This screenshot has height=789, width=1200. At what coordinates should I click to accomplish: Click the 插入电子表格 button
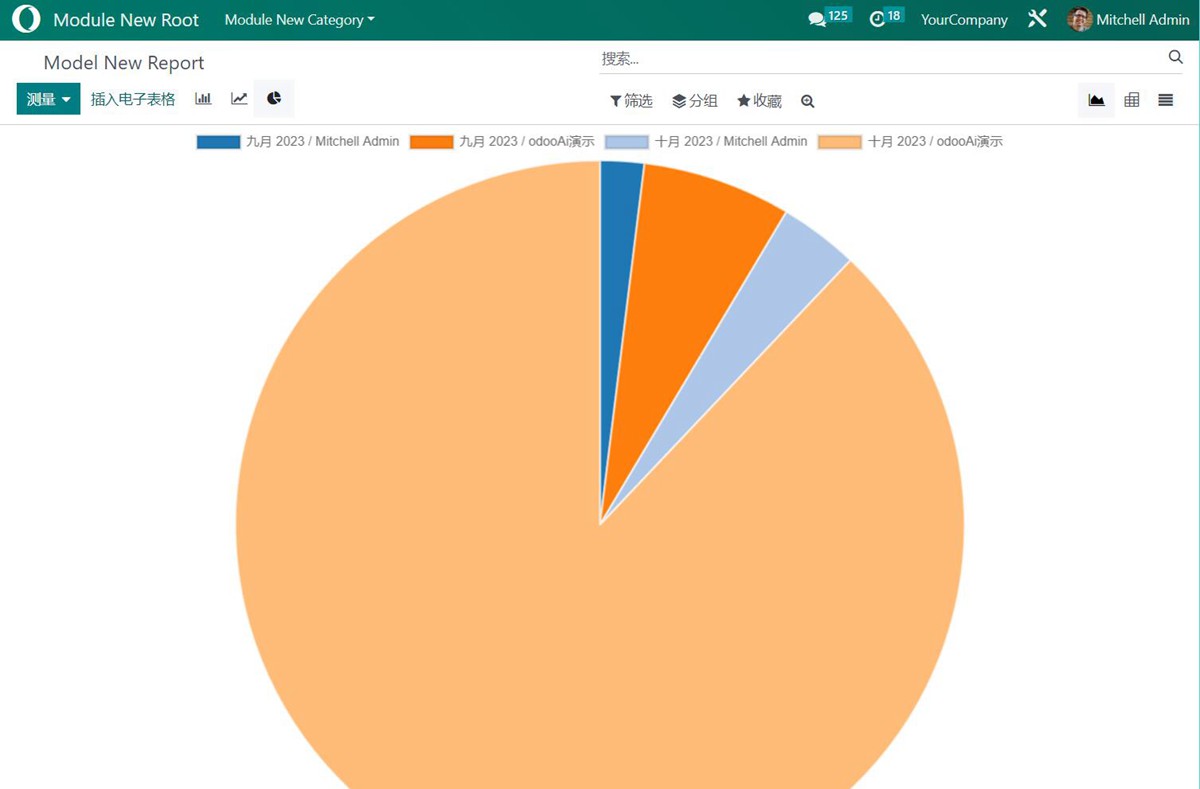[132, 99]
